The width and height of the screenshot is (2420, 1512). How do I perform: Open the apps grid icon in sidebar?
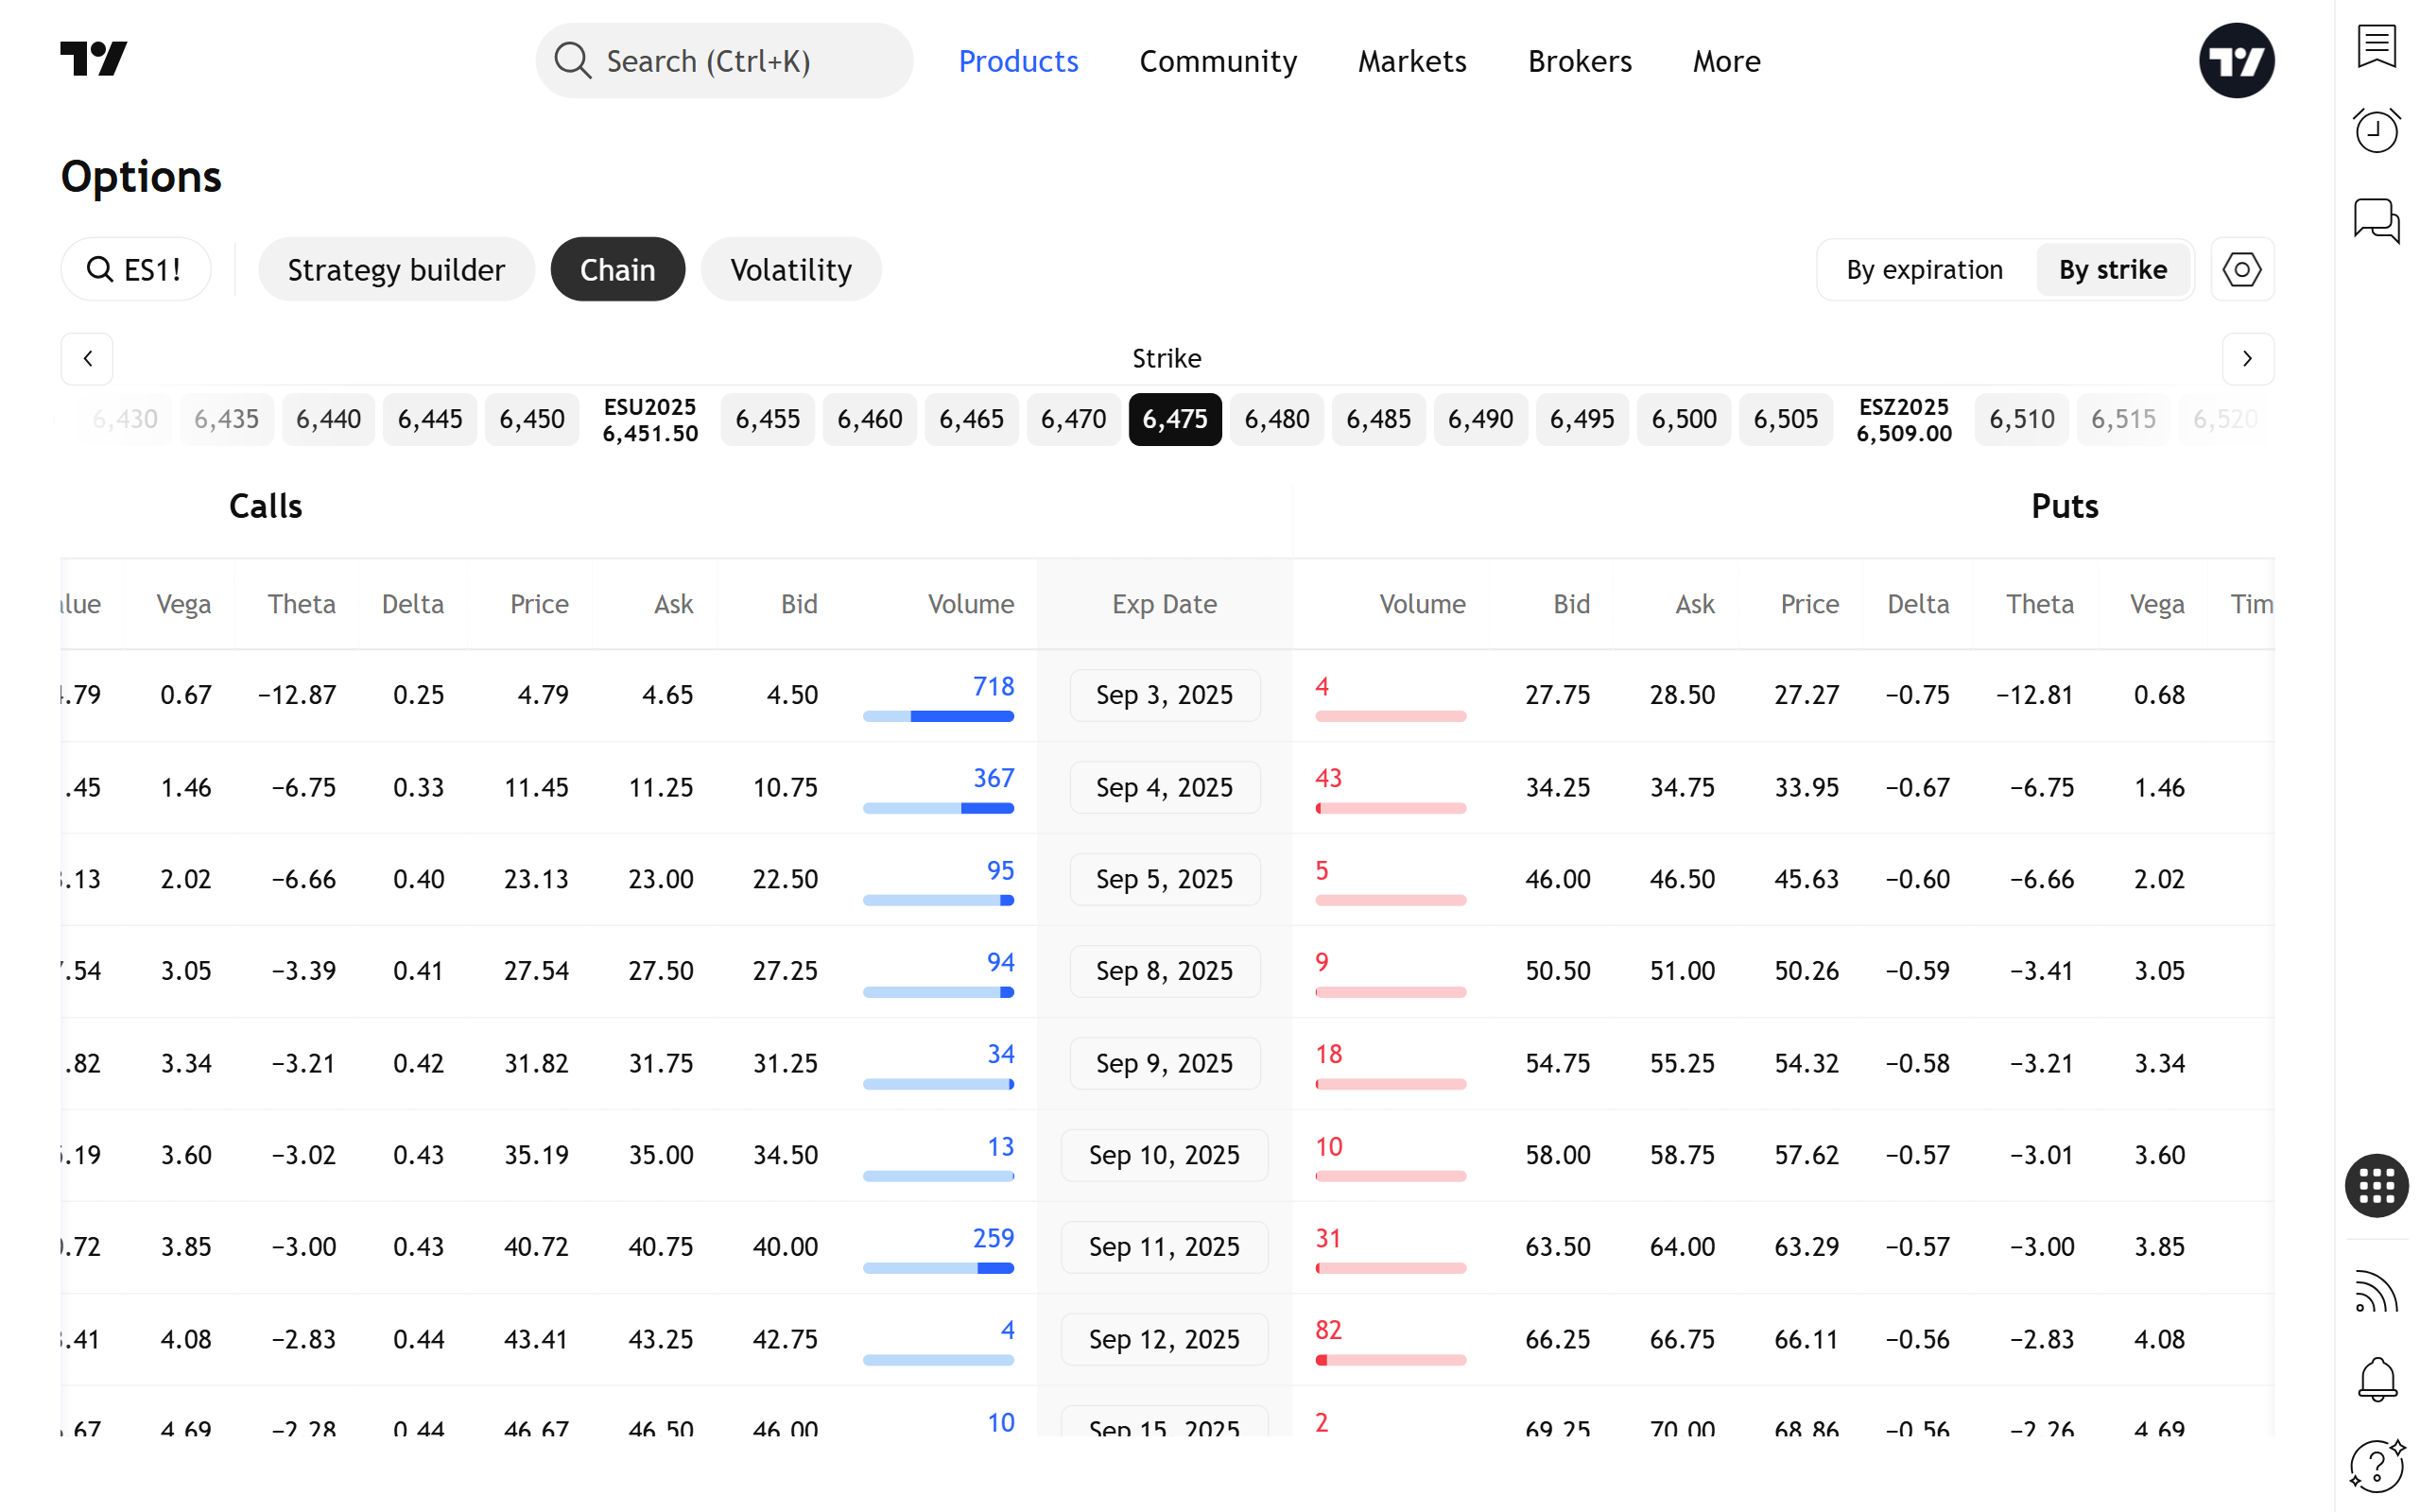[2376, 1186]
